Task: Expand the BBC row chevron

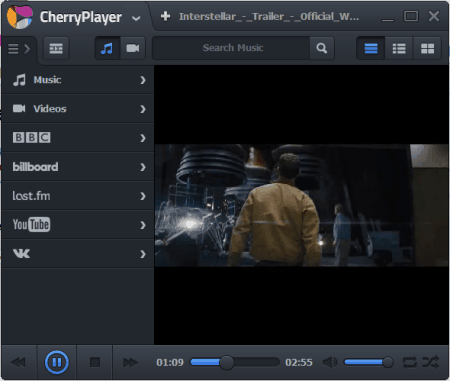Action: [x=143, y=138]
